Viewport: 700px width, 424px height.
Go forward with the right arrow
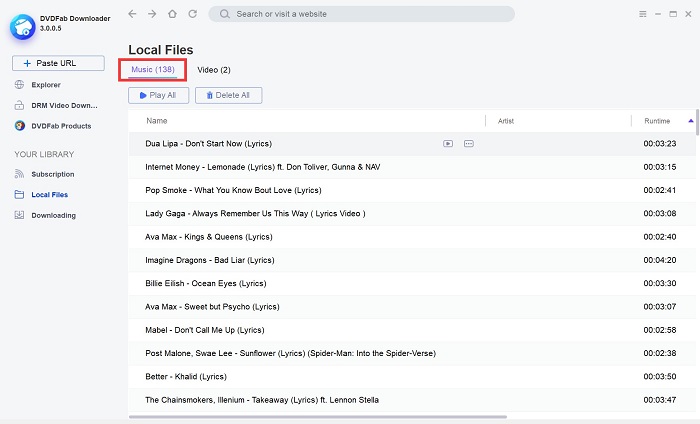152,14
